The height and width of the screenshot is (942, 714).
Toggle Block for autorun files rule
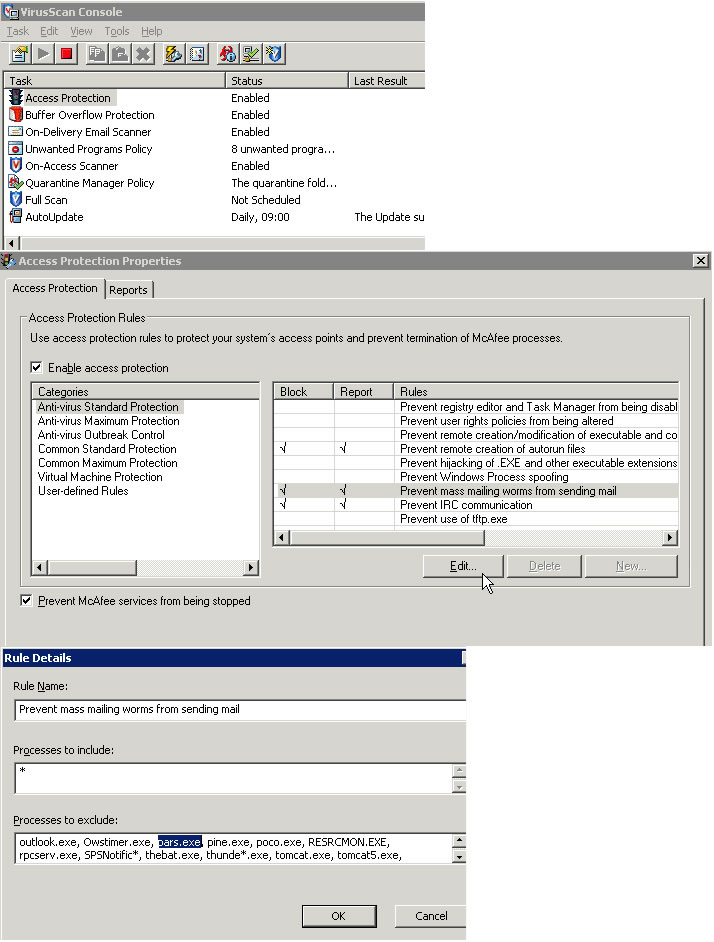click(x=283, y=448)
